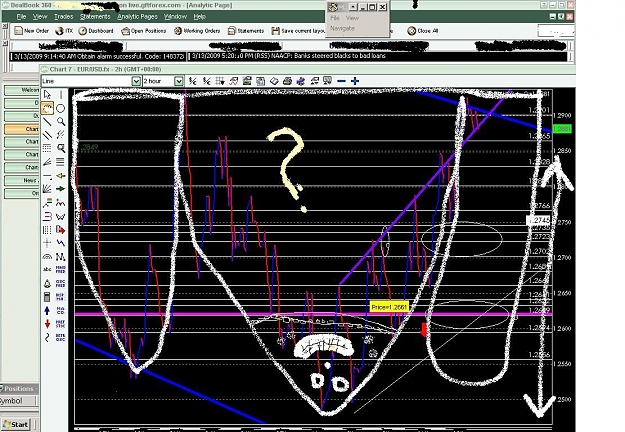Viewport: 625px width, 432px height.
Task: Open the View menu in DealBook
Action: pyautogui.click(x=39, y=17)
